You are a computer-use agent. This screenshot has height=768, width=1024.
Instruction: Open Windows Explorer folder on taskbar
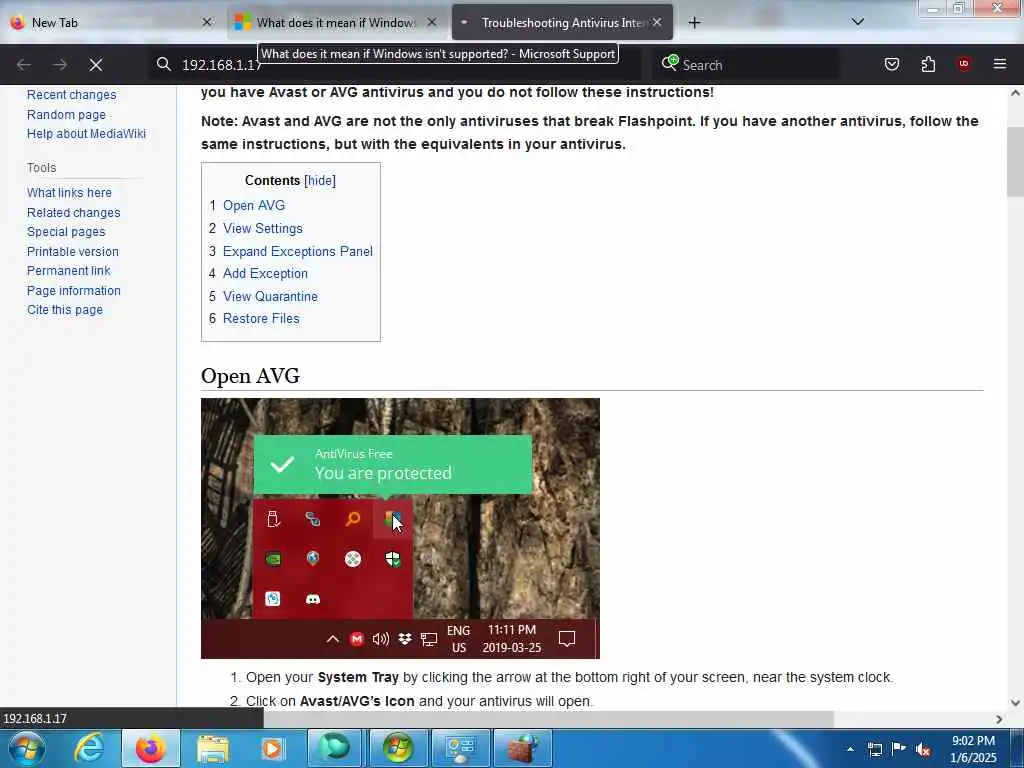212,748
